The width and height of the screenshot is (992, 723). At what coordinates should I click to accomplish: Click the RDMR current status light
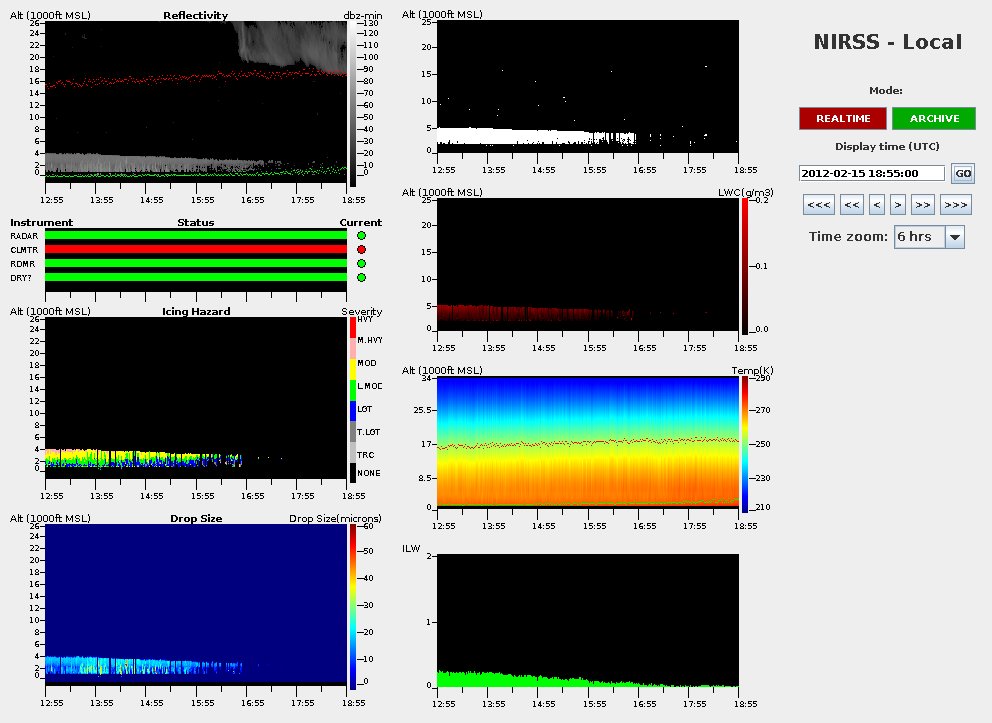(x=361, y=263)
